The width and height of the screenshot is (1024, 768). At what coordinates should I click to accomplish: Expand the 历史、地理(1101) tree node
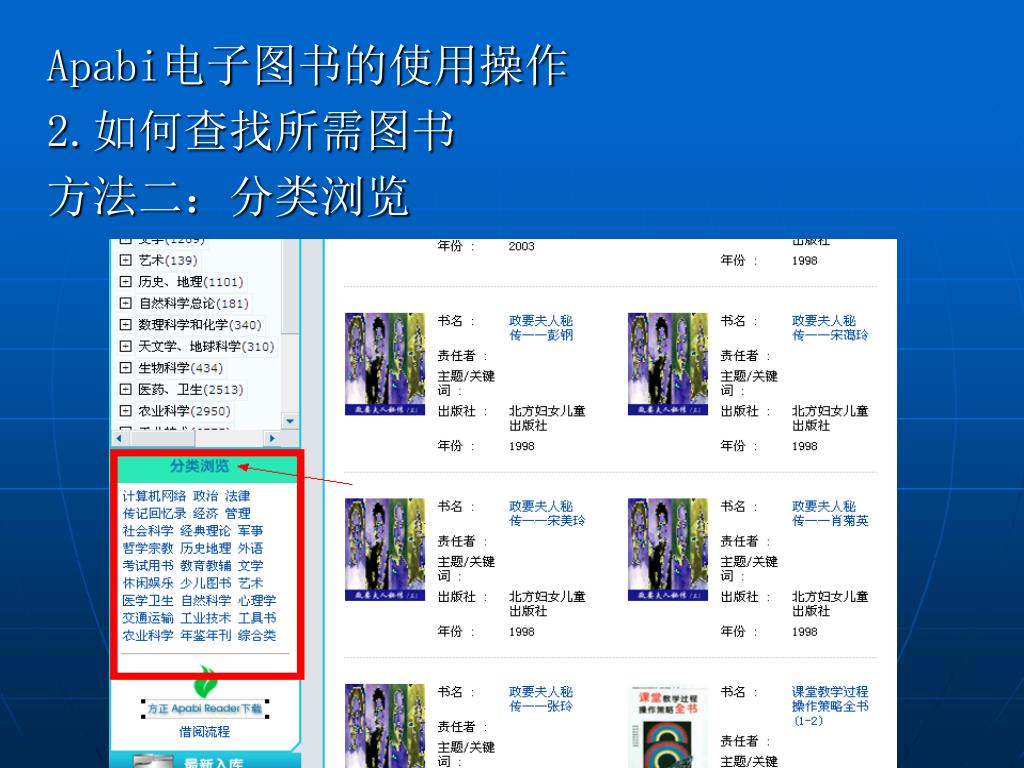[x=125, y=282]
